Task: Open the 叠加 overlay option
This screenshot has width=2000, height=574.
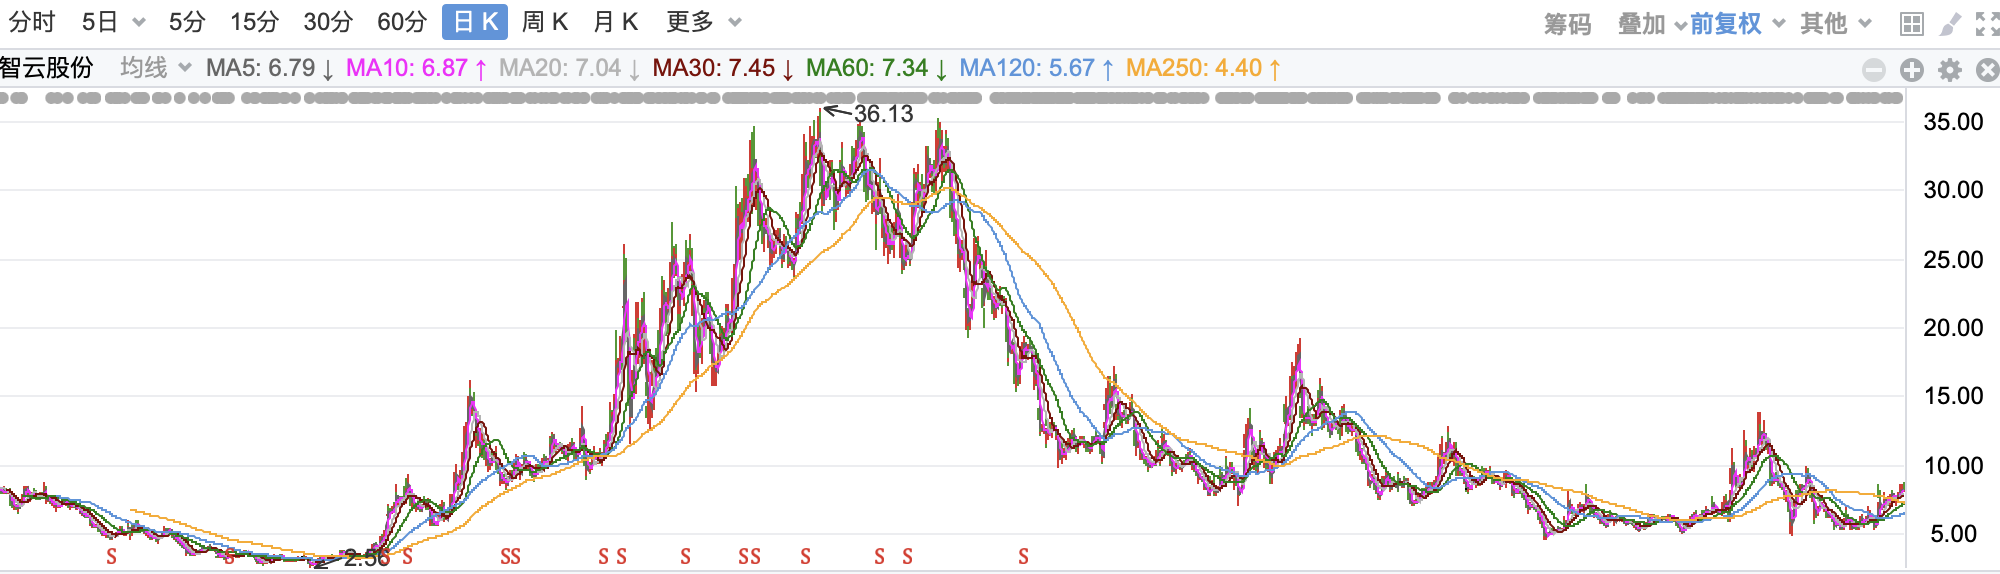Action: tap(1641, 23)
